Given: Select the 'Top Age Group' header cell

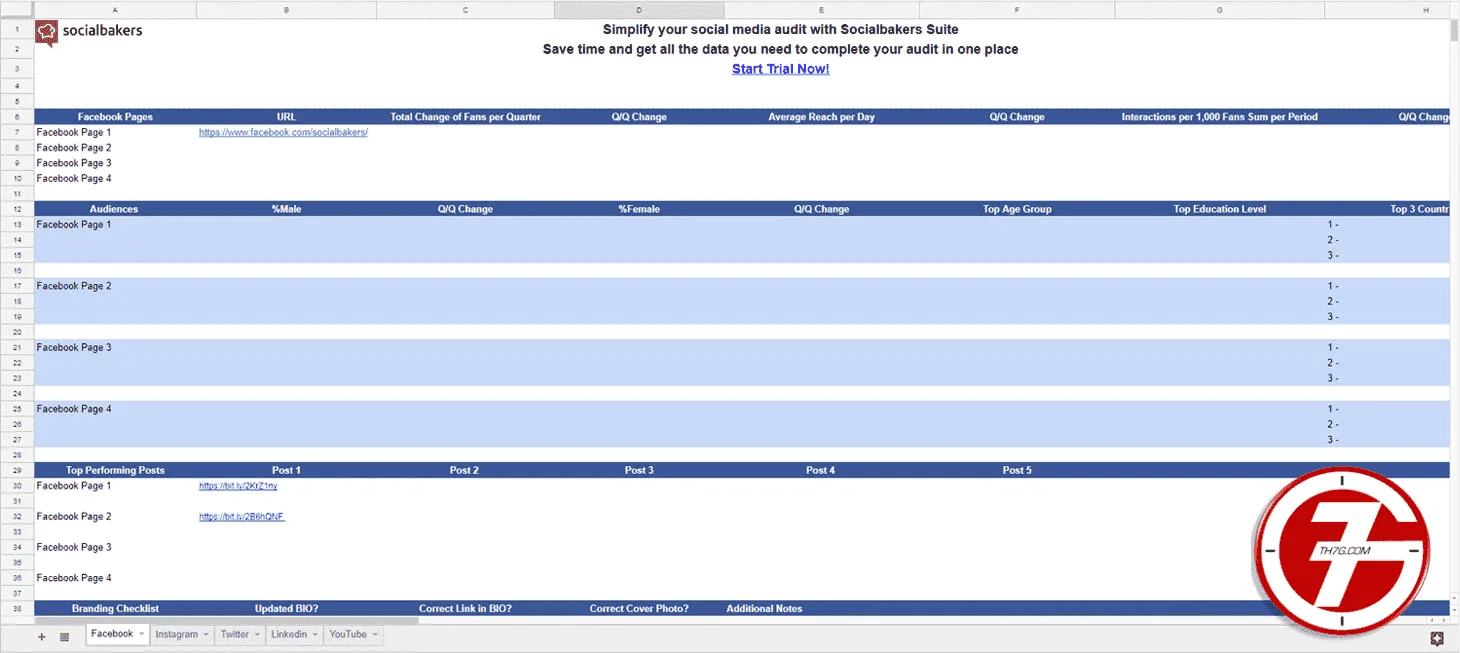Looking at the screenshot, I should (1017, 209).
